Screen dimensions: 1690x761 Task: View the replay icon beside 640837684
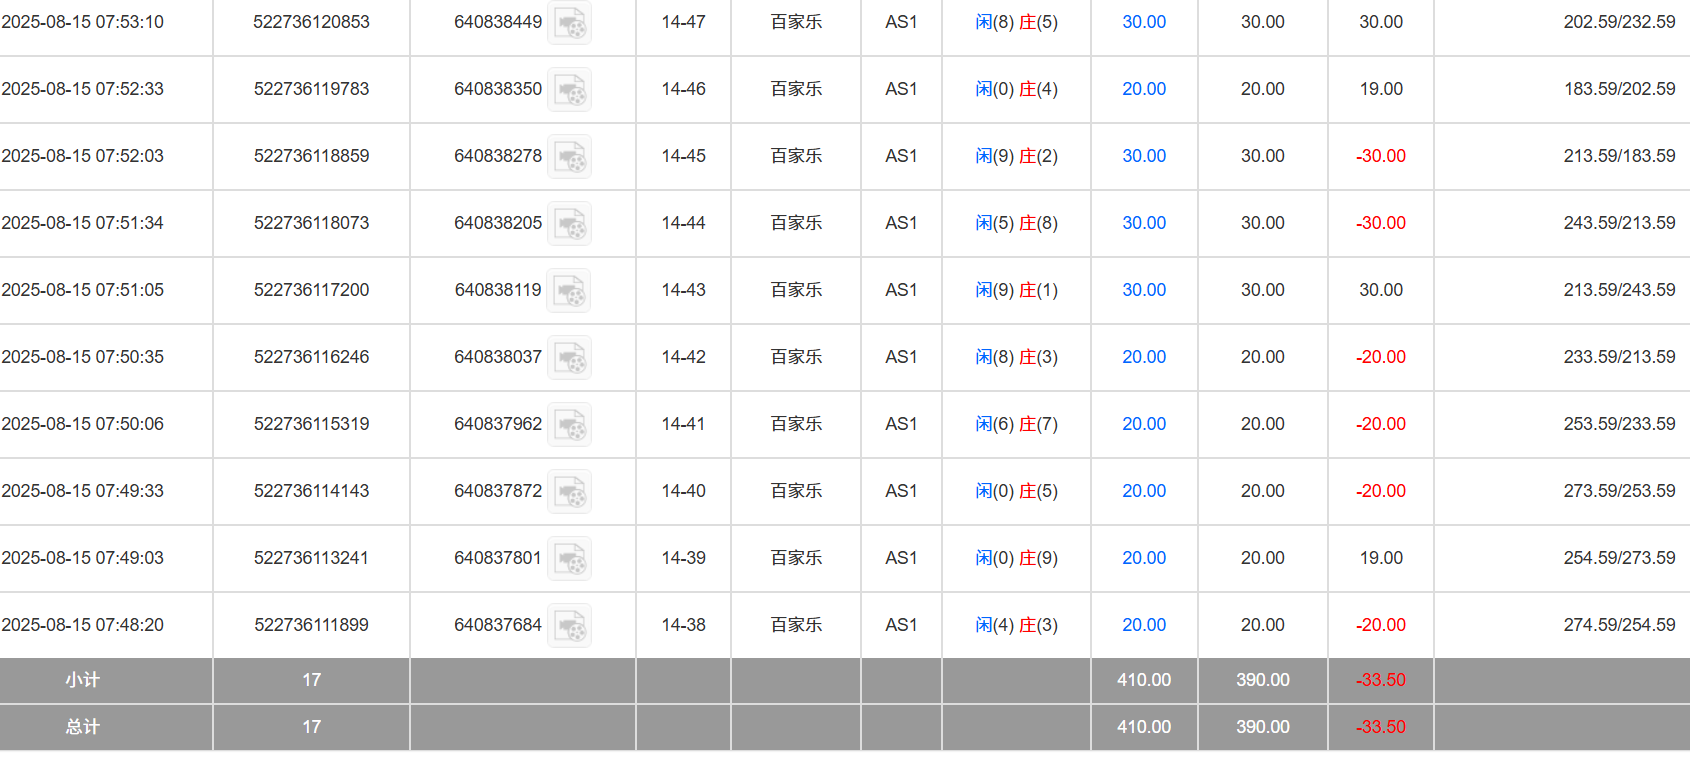570,626
